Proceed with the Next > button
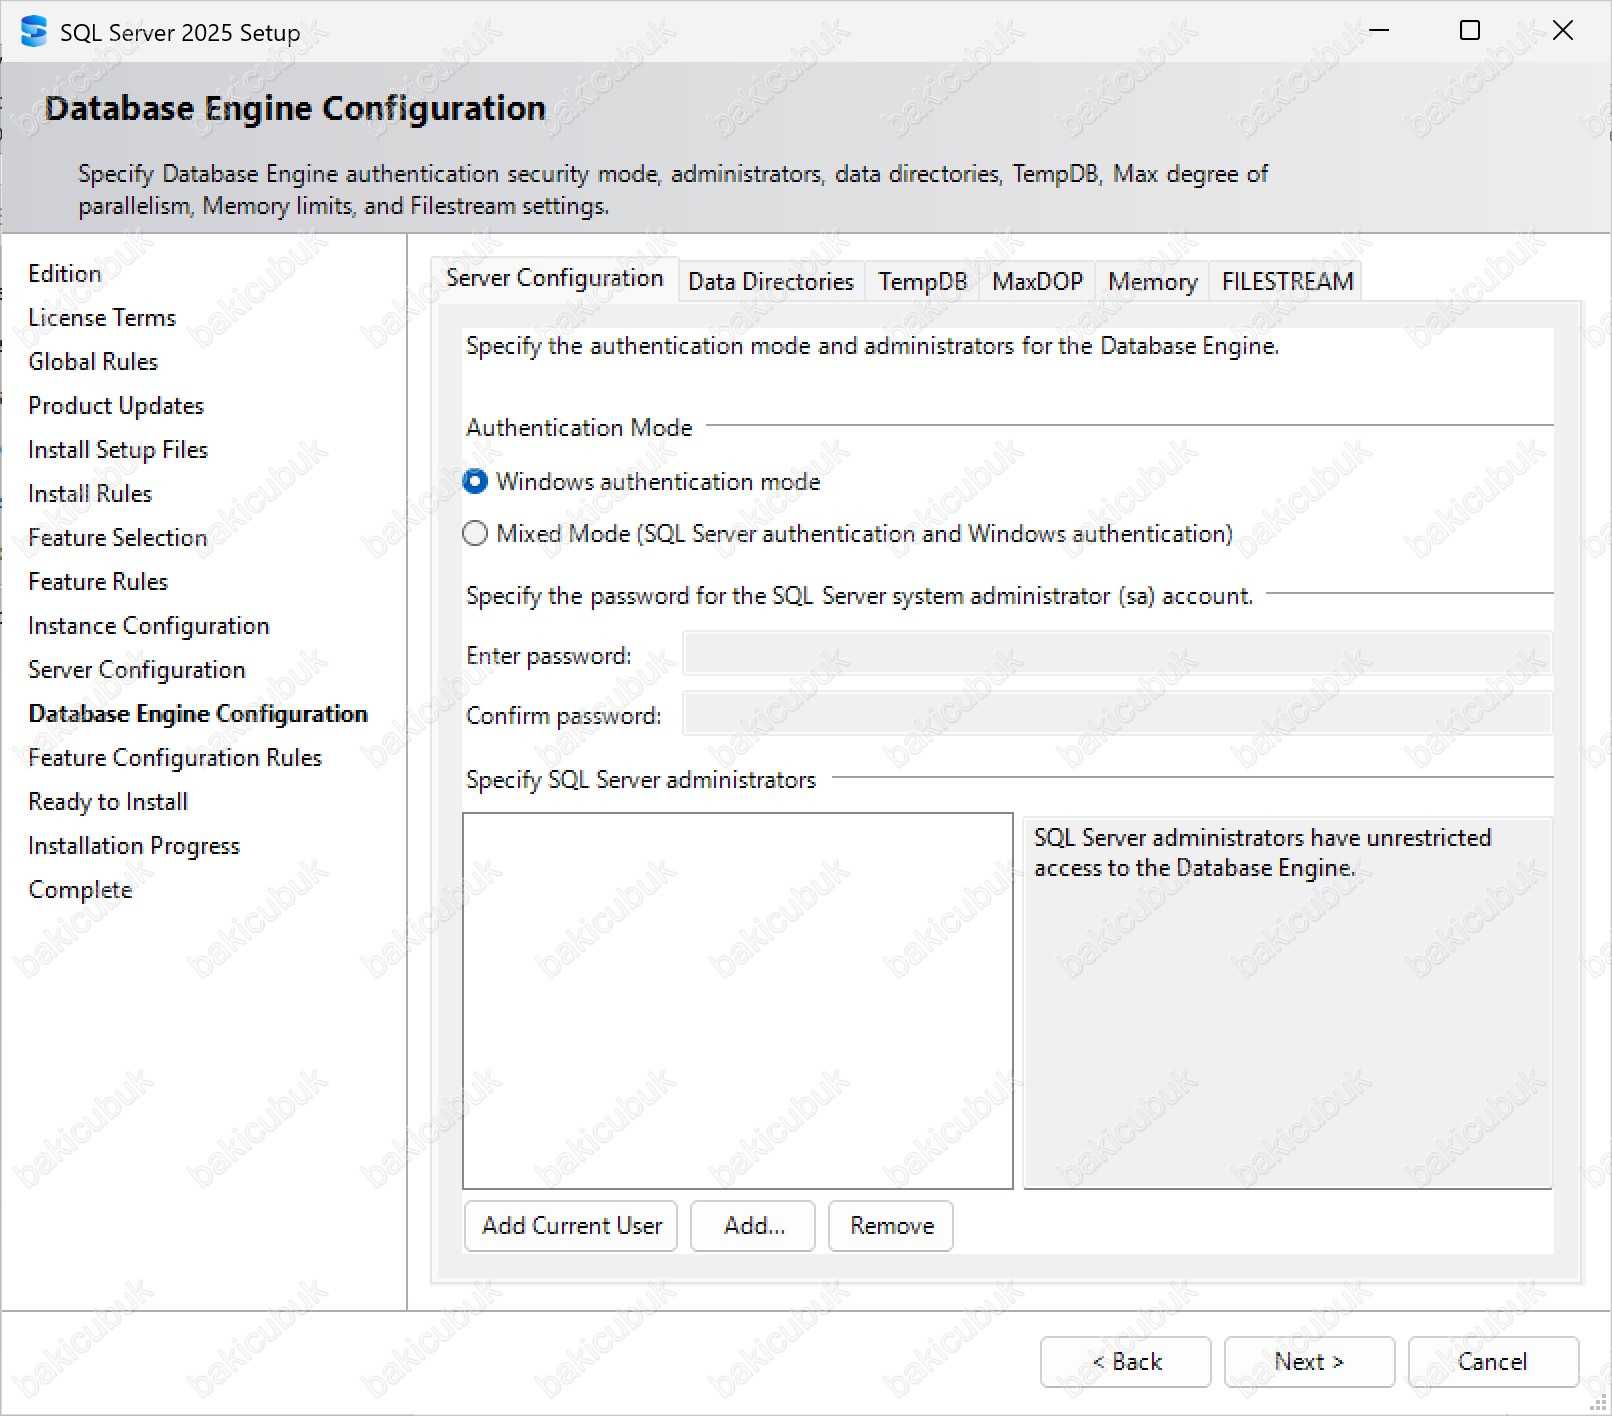Screen dimensions: 1612x1416 click(1308, 1362)
